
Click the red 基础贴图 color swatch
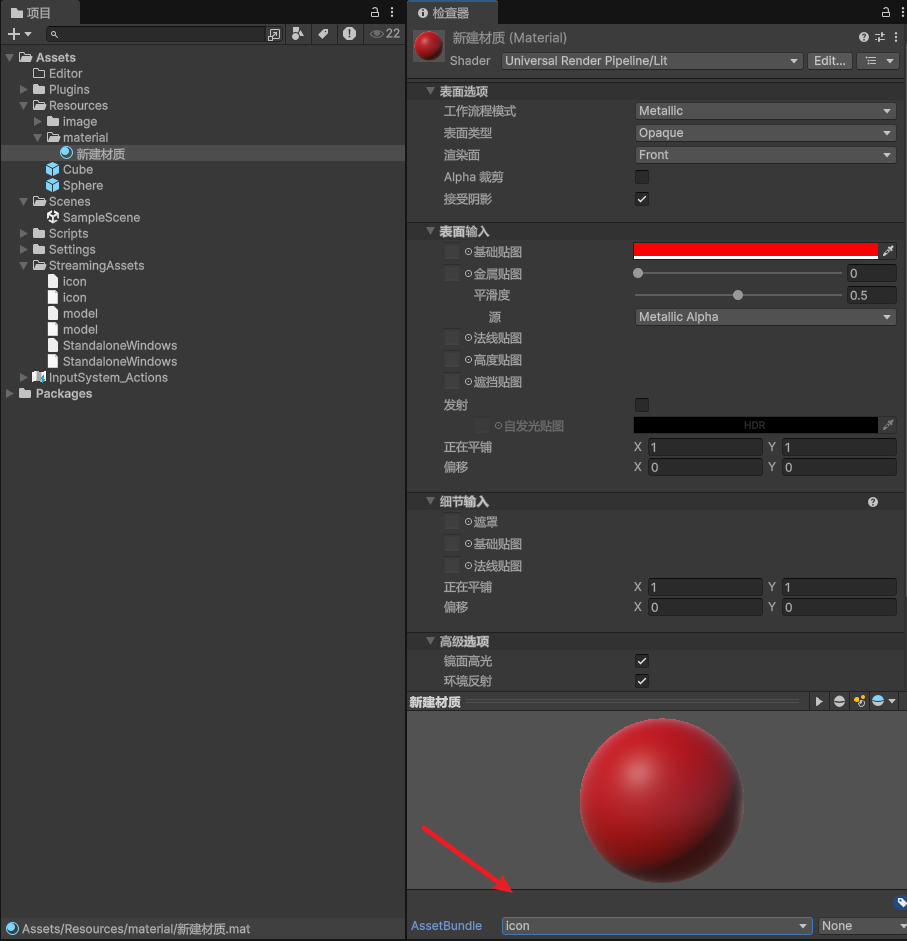(x=754, y=251)
